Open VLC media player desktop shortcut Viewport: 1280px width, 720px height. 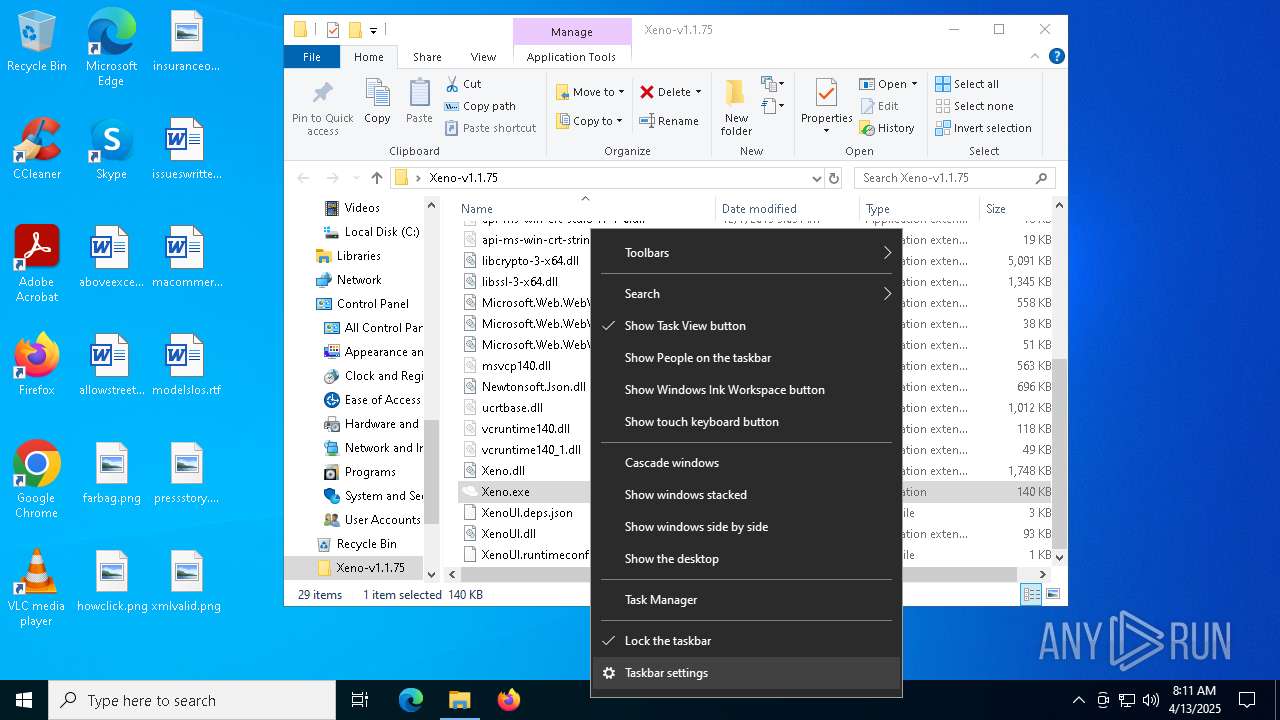pos(37,589)
